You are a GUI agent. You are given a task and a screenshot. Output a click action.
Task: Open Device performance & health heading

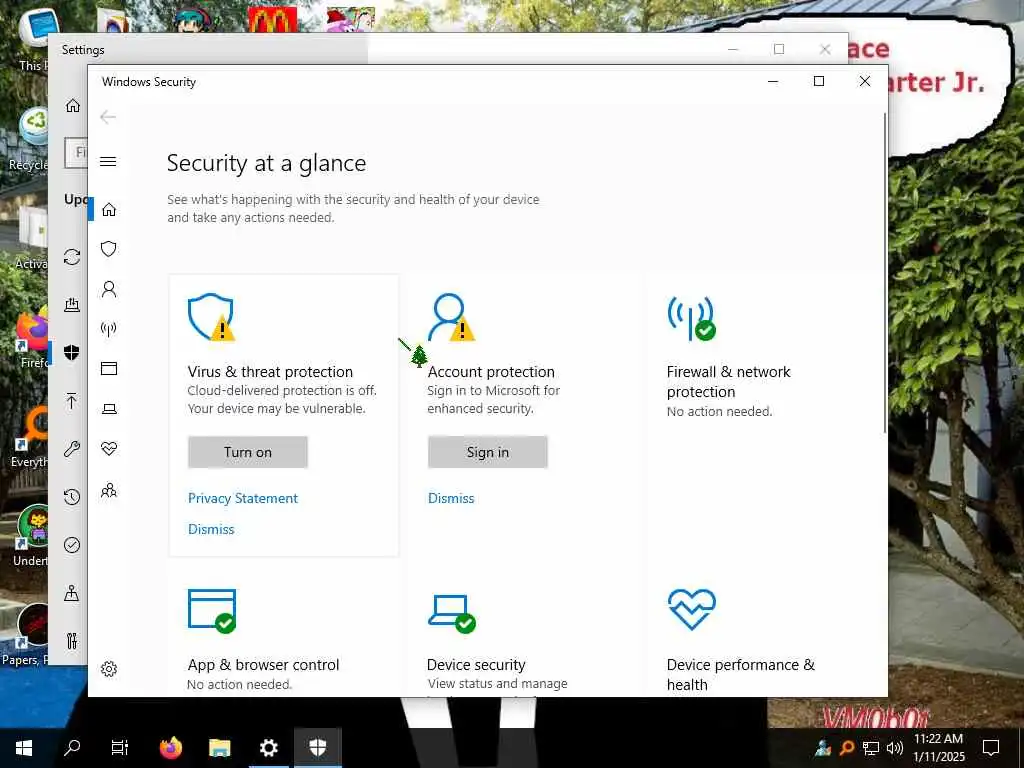click(741, 675)
